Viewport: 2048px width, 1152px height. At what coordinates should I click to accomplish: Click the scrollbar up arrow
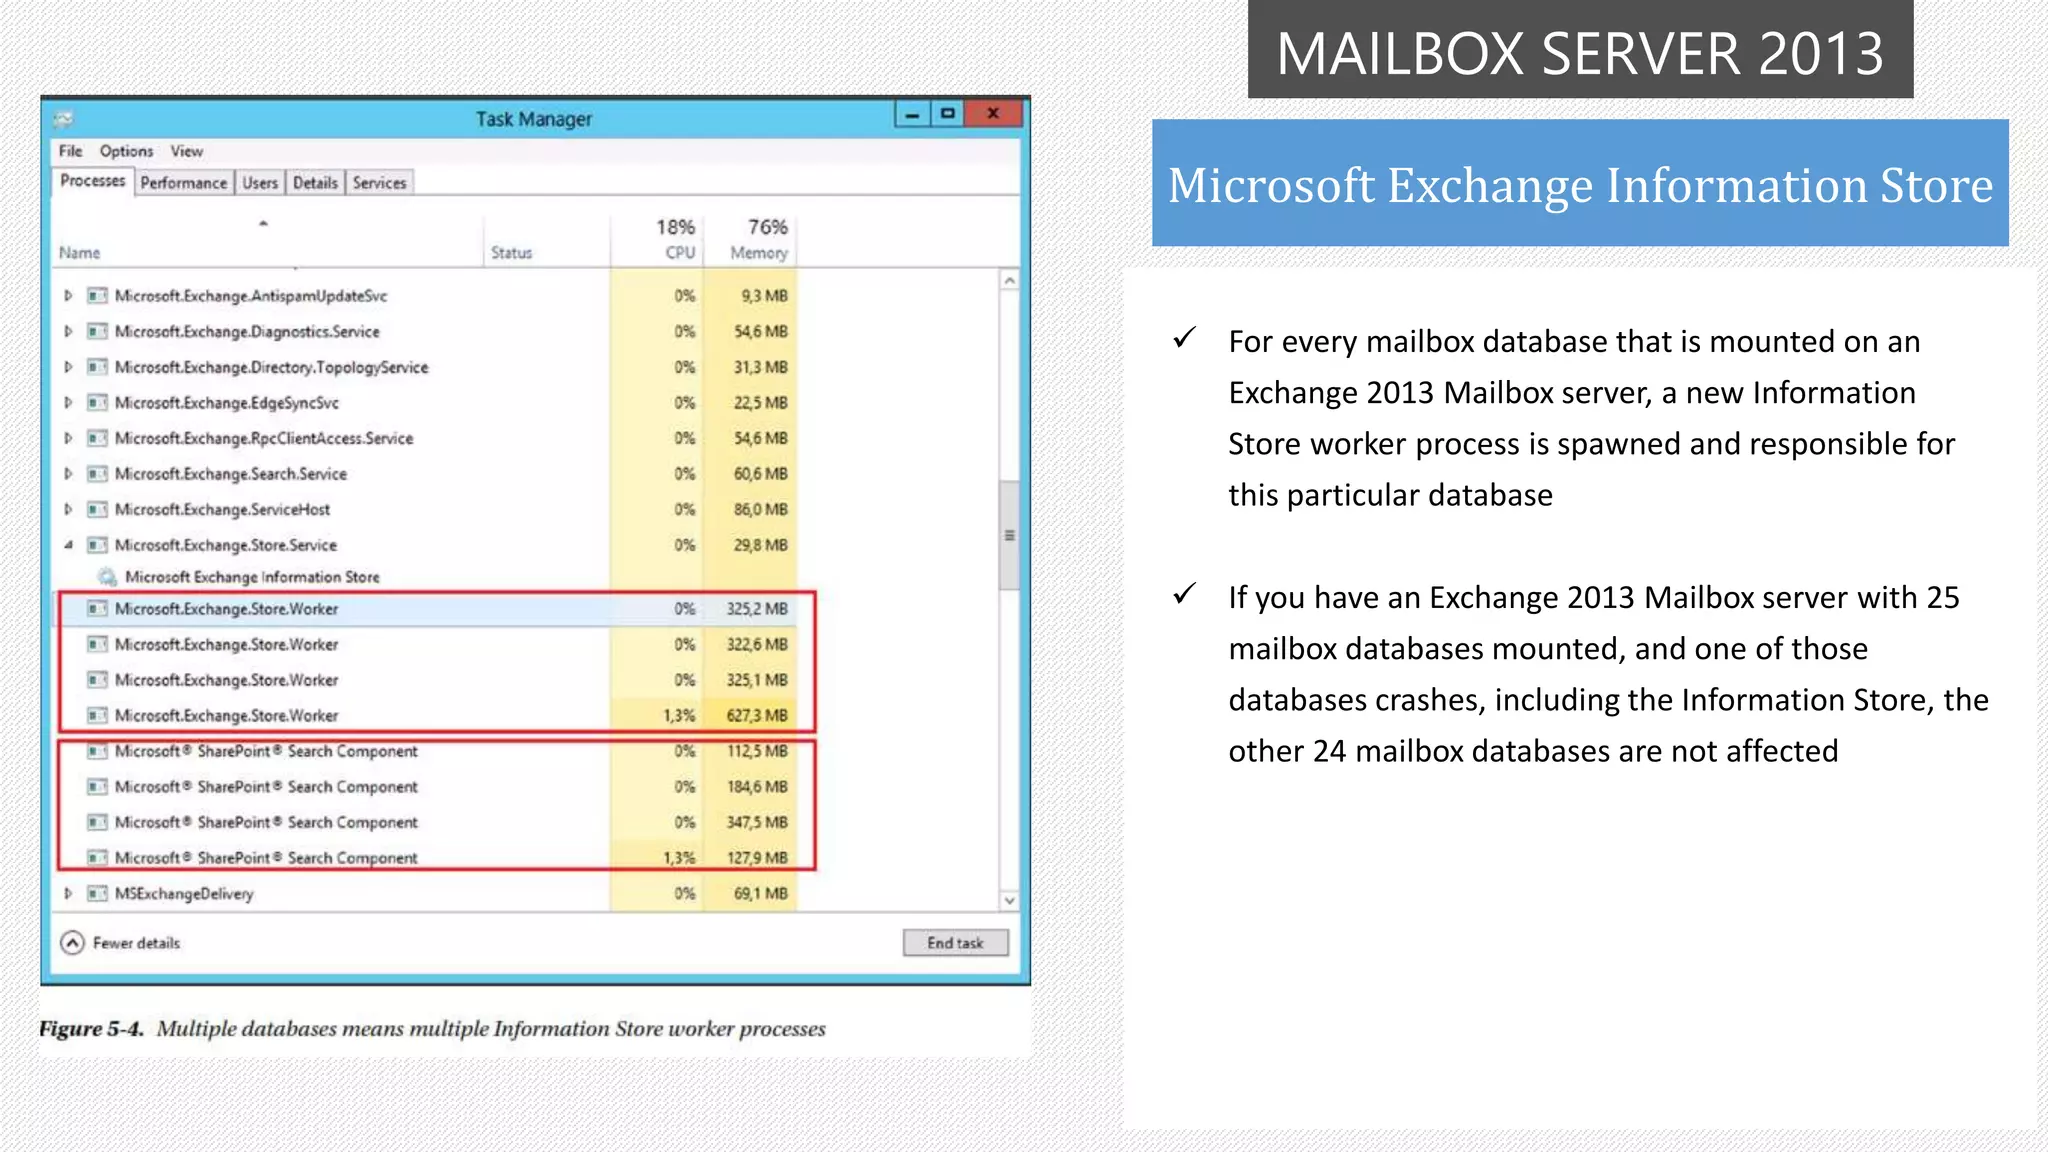pyautogui.click(x=1009, y=281)
